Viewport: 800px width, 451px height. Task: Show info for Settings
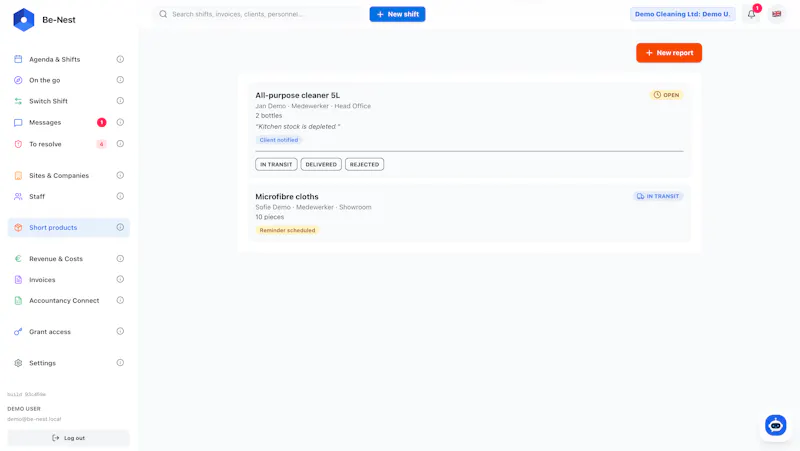tap(120, 363)
